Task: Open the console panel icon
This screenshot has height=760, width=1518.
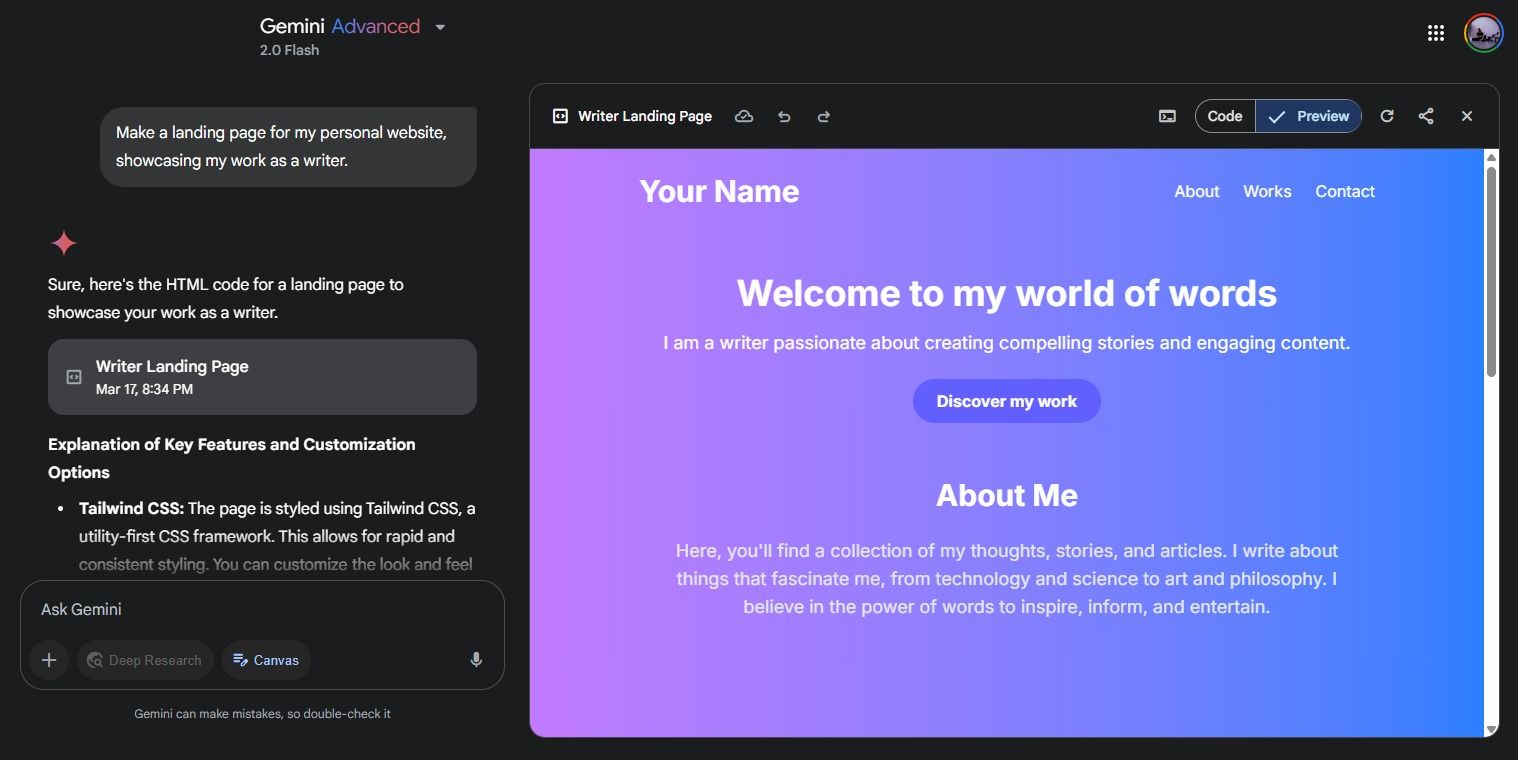Action: (1167, 117)
